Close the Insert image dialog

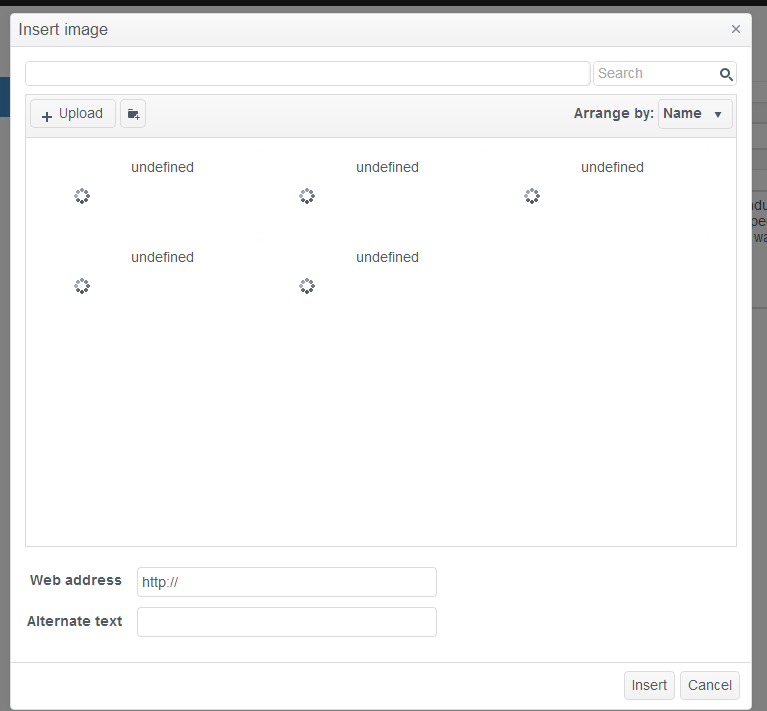[x=736, y=29]
